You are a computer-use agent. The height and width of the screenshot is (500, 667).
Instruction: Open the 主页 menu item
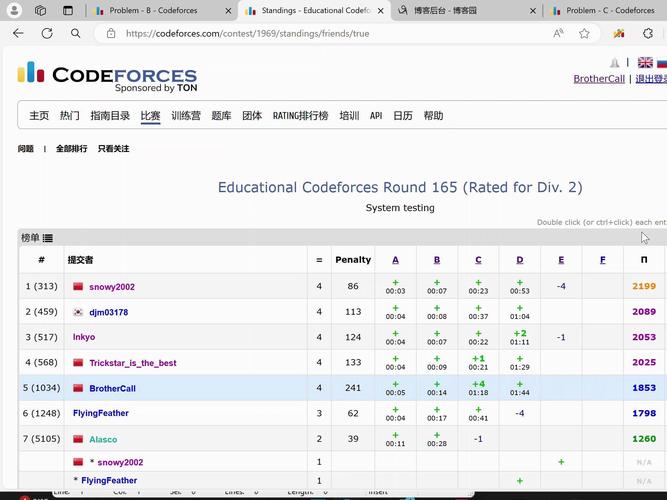click(39, 115)
